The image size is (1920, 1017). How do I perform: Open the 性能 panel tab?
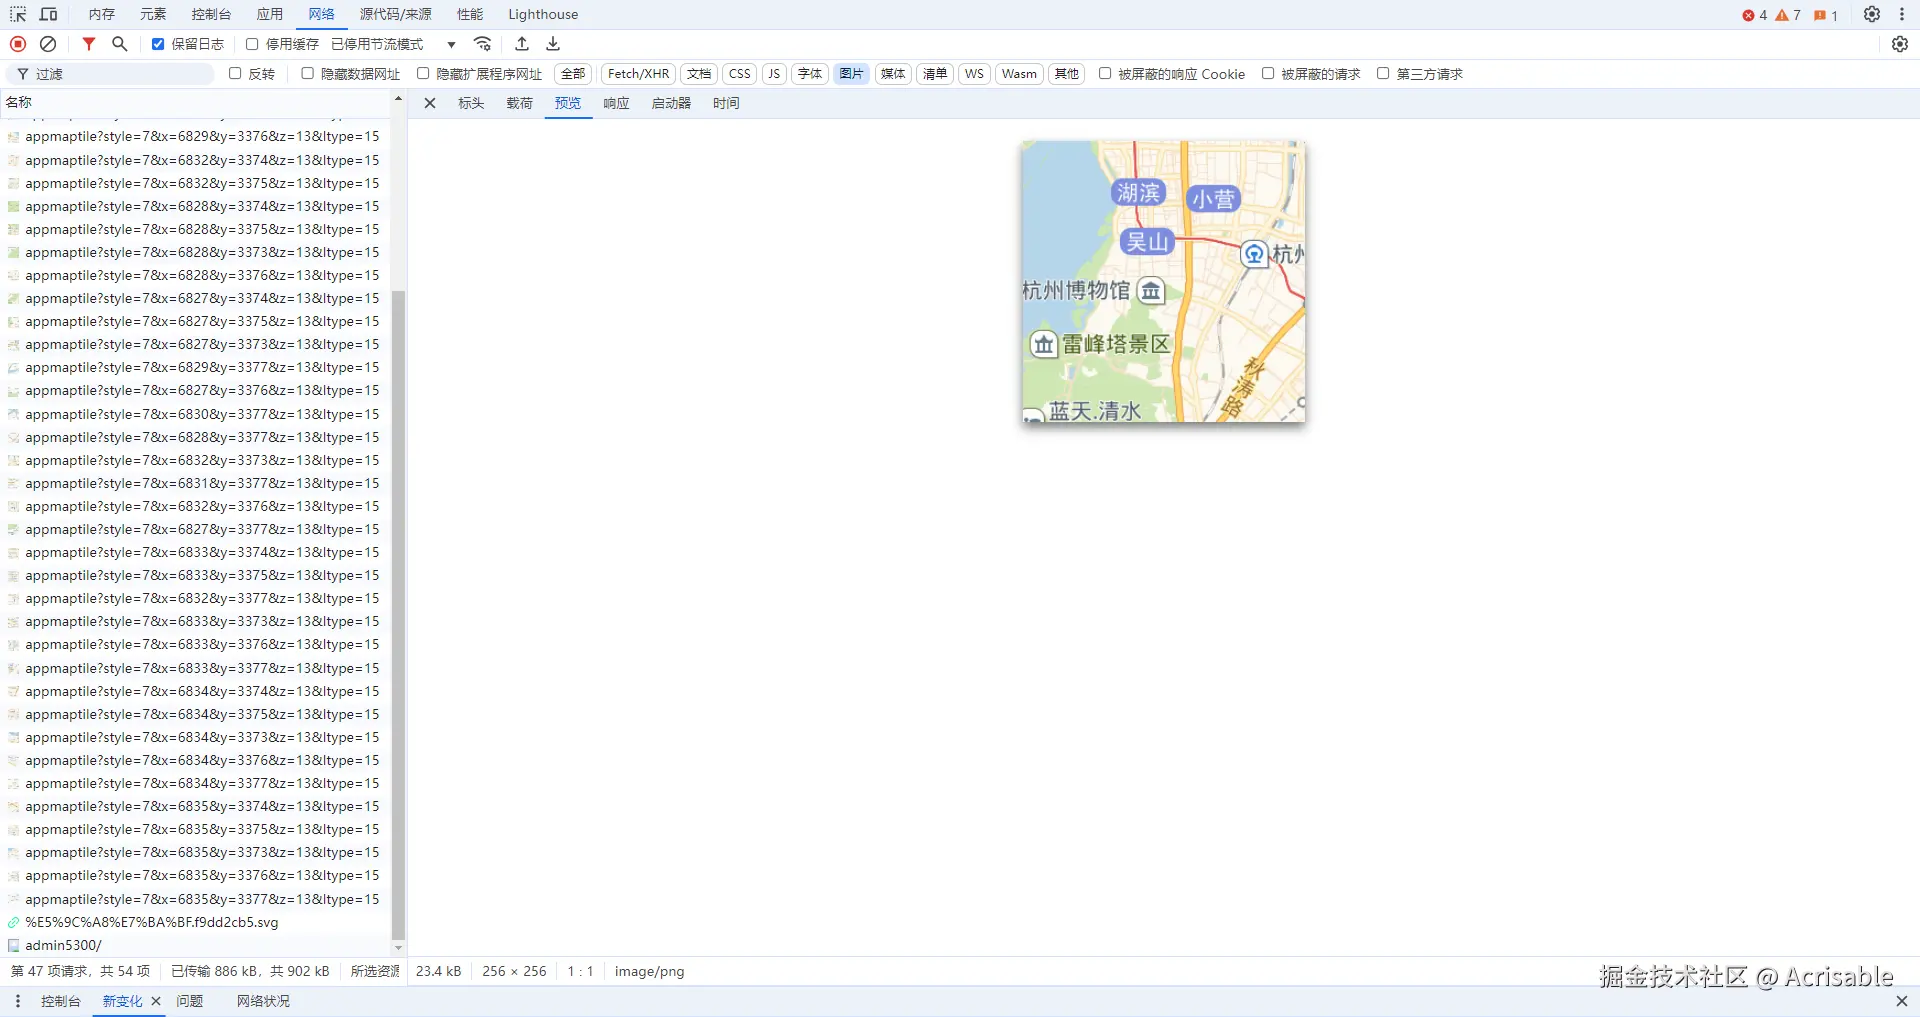pos(470,14)
